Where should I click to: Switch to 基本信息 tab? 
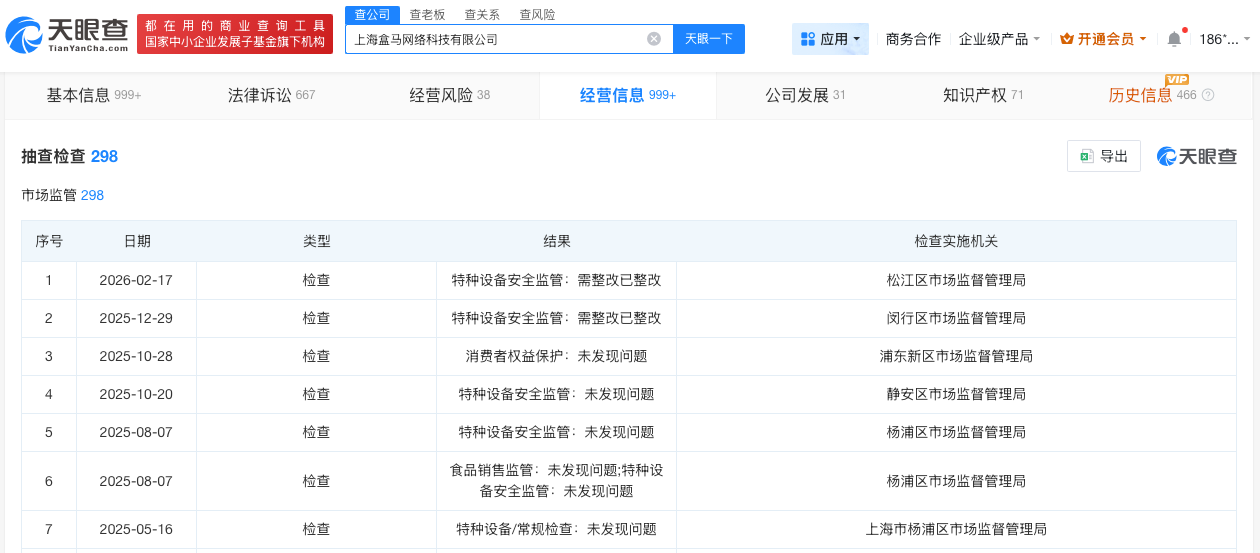click(x=94, y=96)
